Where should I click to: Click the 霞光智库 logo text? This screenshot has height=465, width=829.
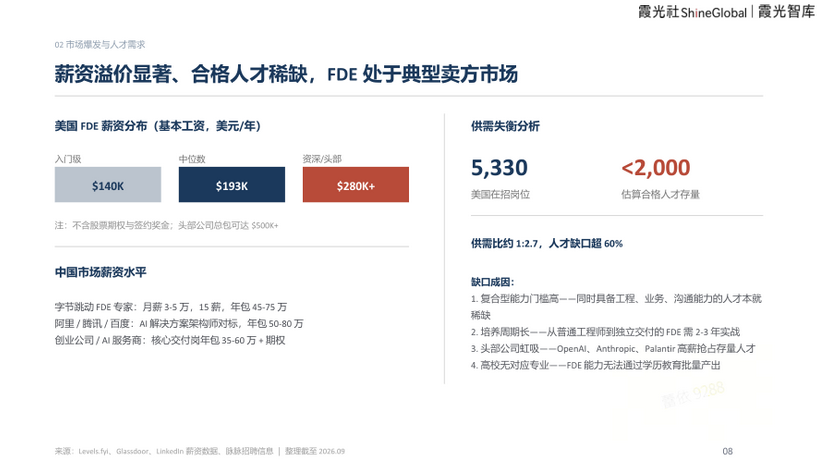(x=787, y=12)
